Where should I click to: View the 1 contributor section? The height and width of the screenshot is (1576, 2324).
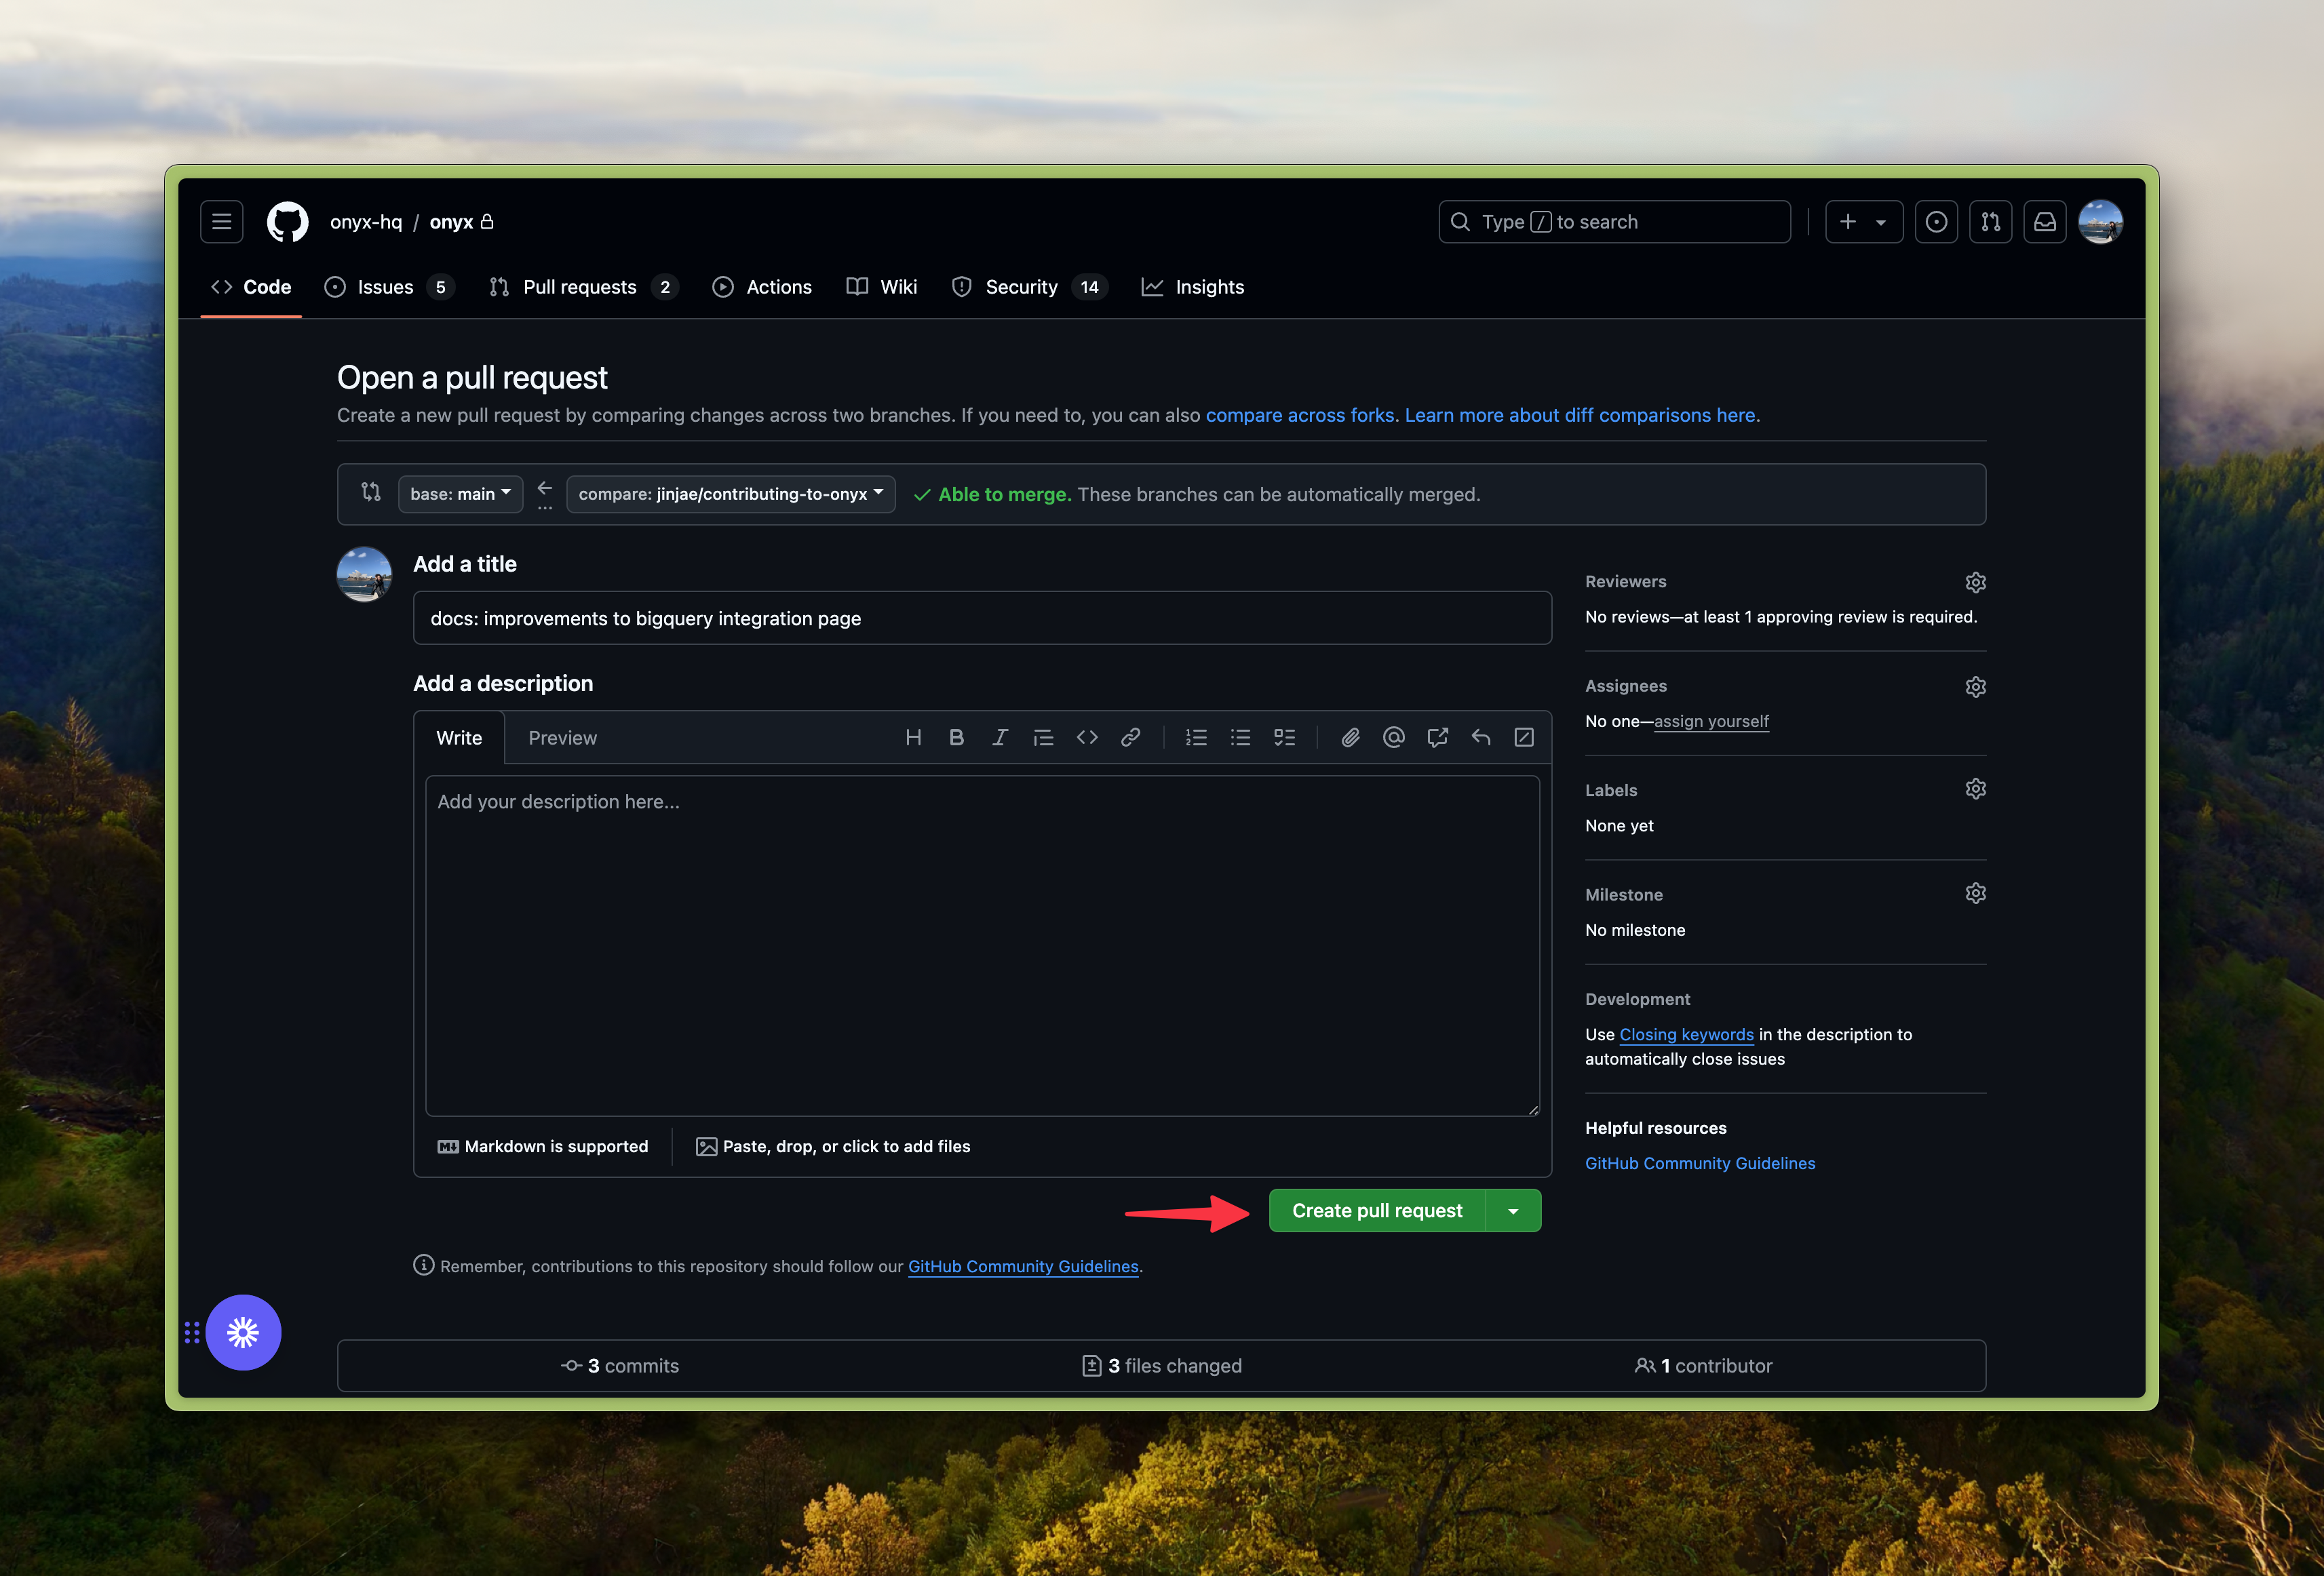coord(1703,1366)
